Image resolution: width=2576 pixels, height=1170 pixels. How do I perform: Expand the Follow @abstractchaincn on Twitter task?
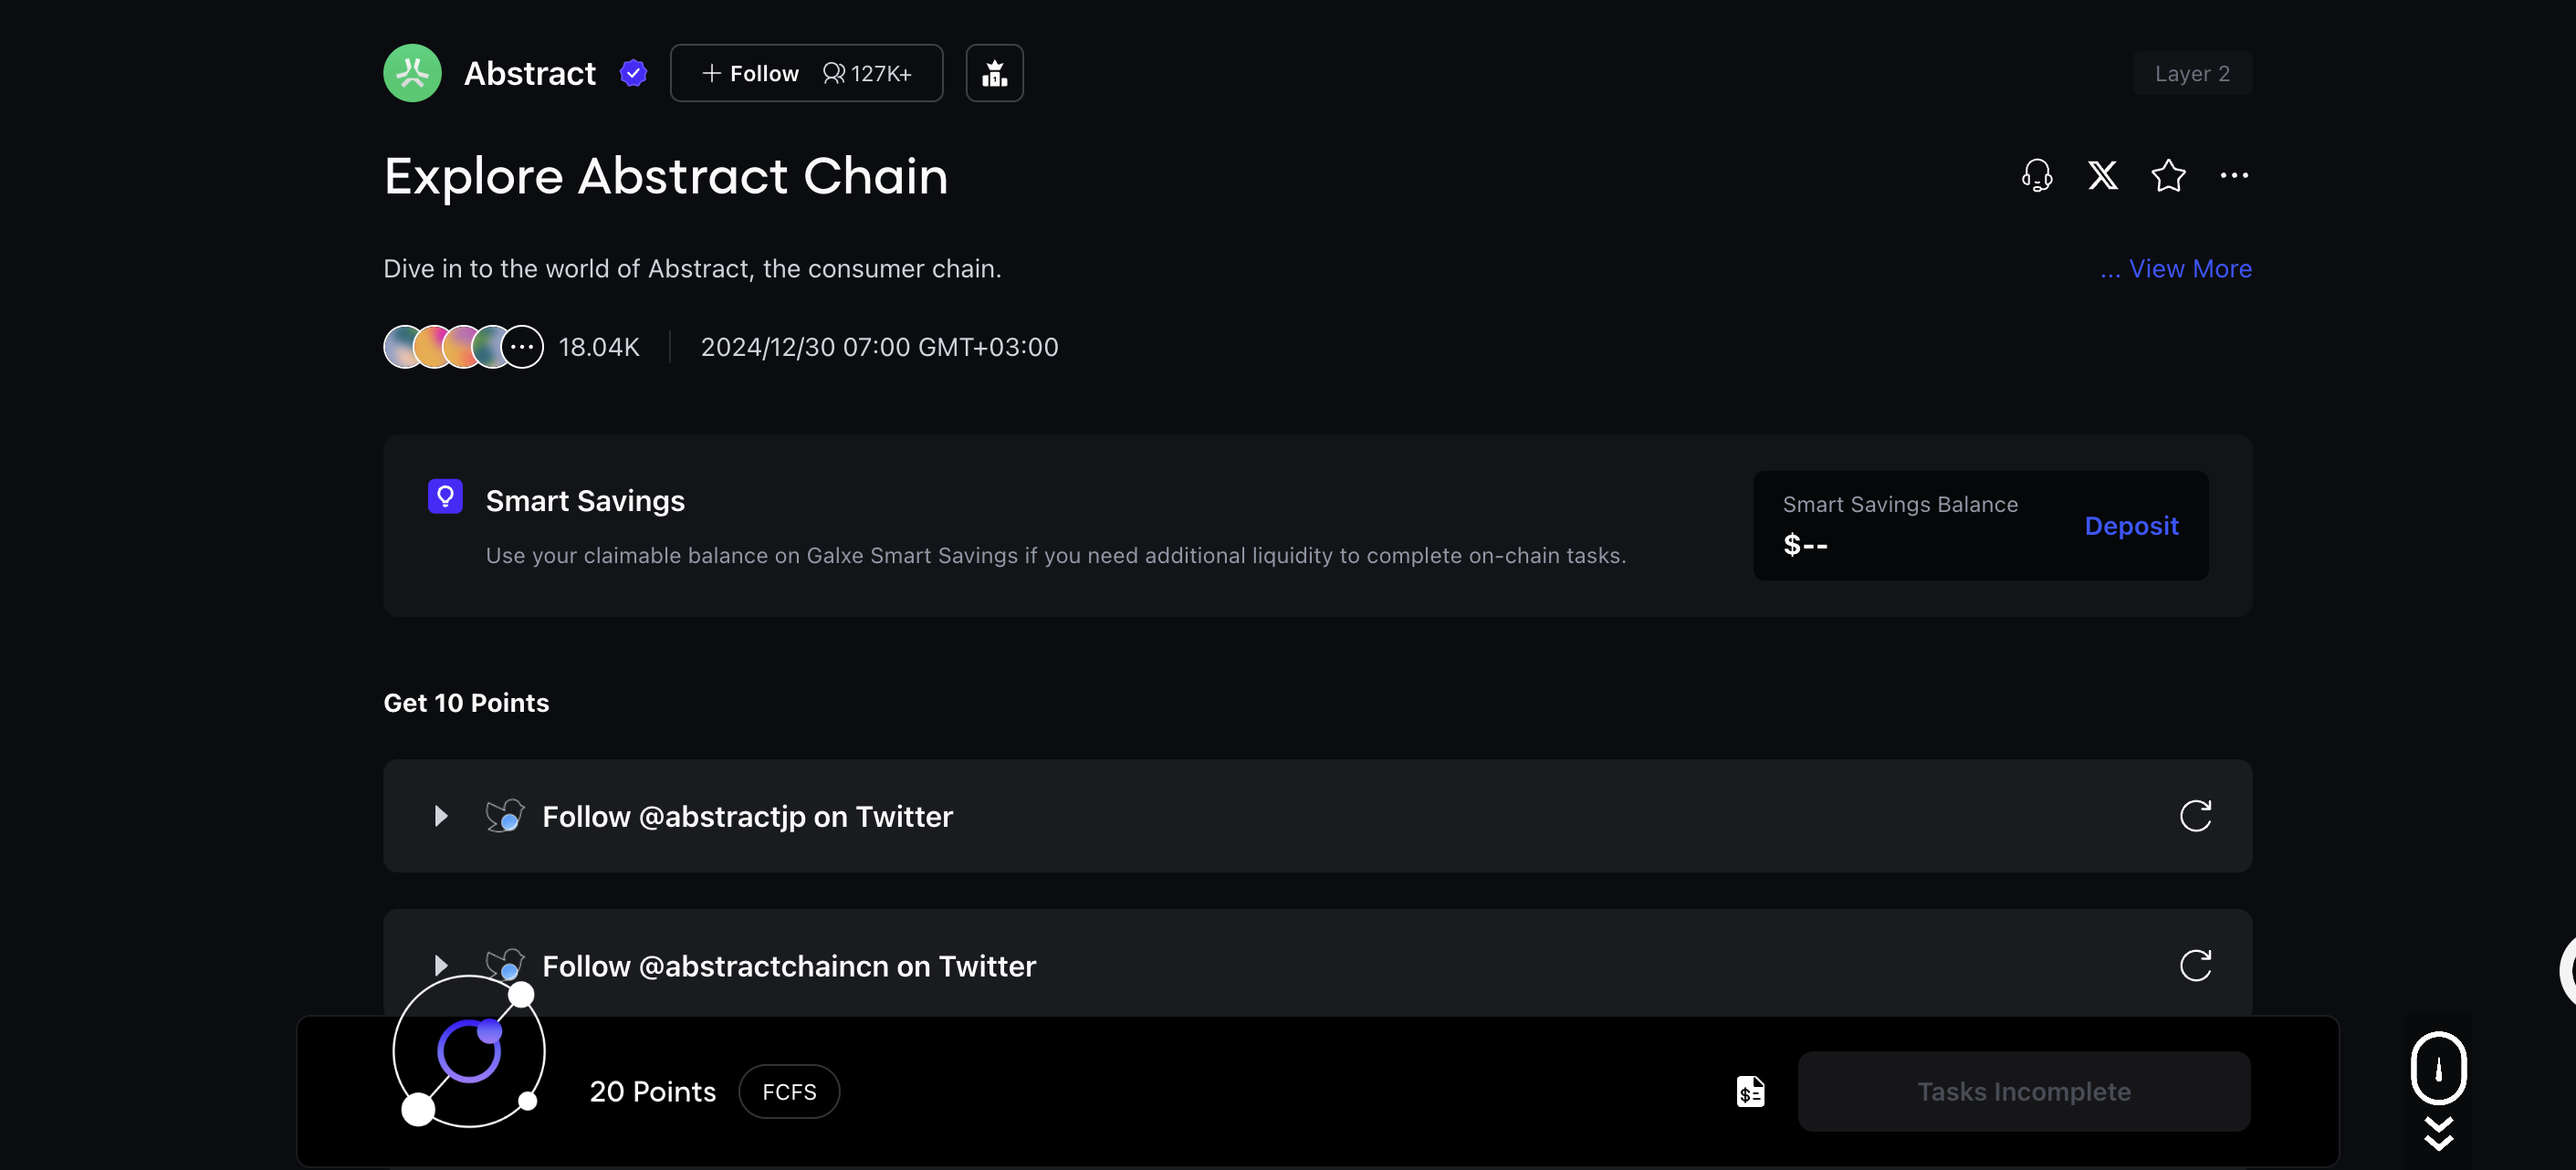[x=441, y=966]
